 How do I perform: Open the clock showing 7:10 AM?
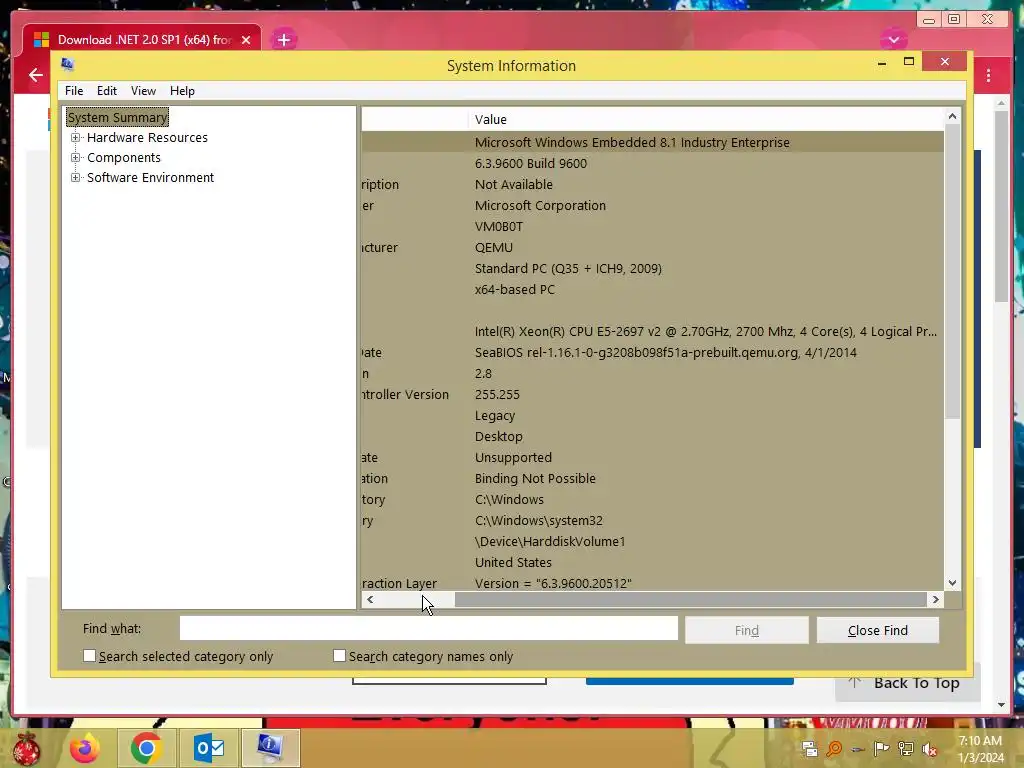[x=980, y=741]
